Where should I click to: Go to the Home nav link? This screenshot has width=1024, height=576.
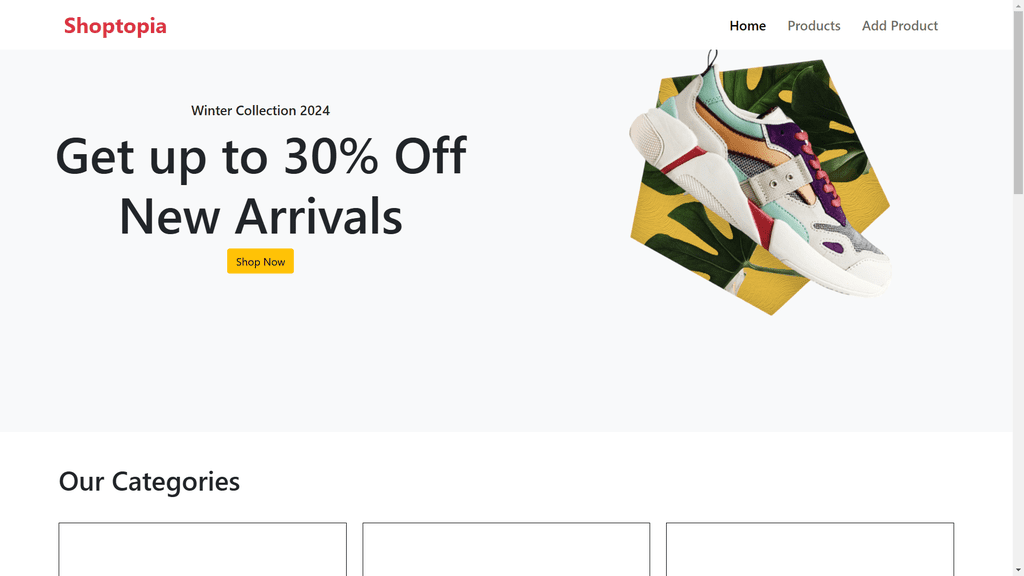tap(747, 26)
